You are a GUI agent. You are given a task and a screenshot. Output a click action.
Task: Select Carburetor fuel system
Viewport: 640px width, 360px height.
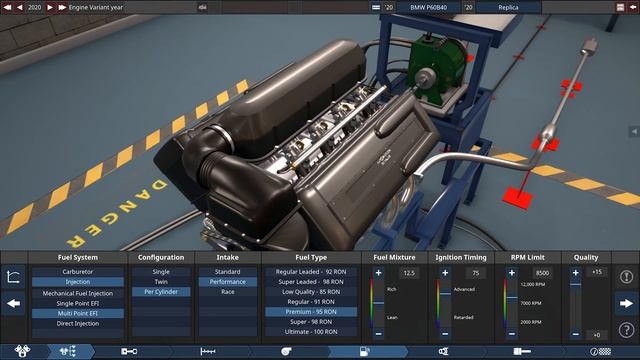click(78, 271)
